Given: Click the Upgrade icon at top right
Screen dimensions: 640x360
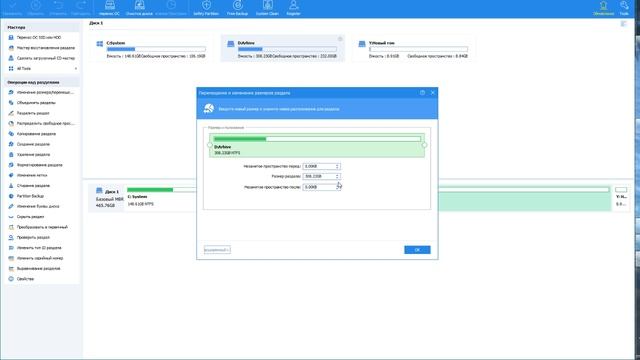Looking at the screenshot, I should 603,8.
